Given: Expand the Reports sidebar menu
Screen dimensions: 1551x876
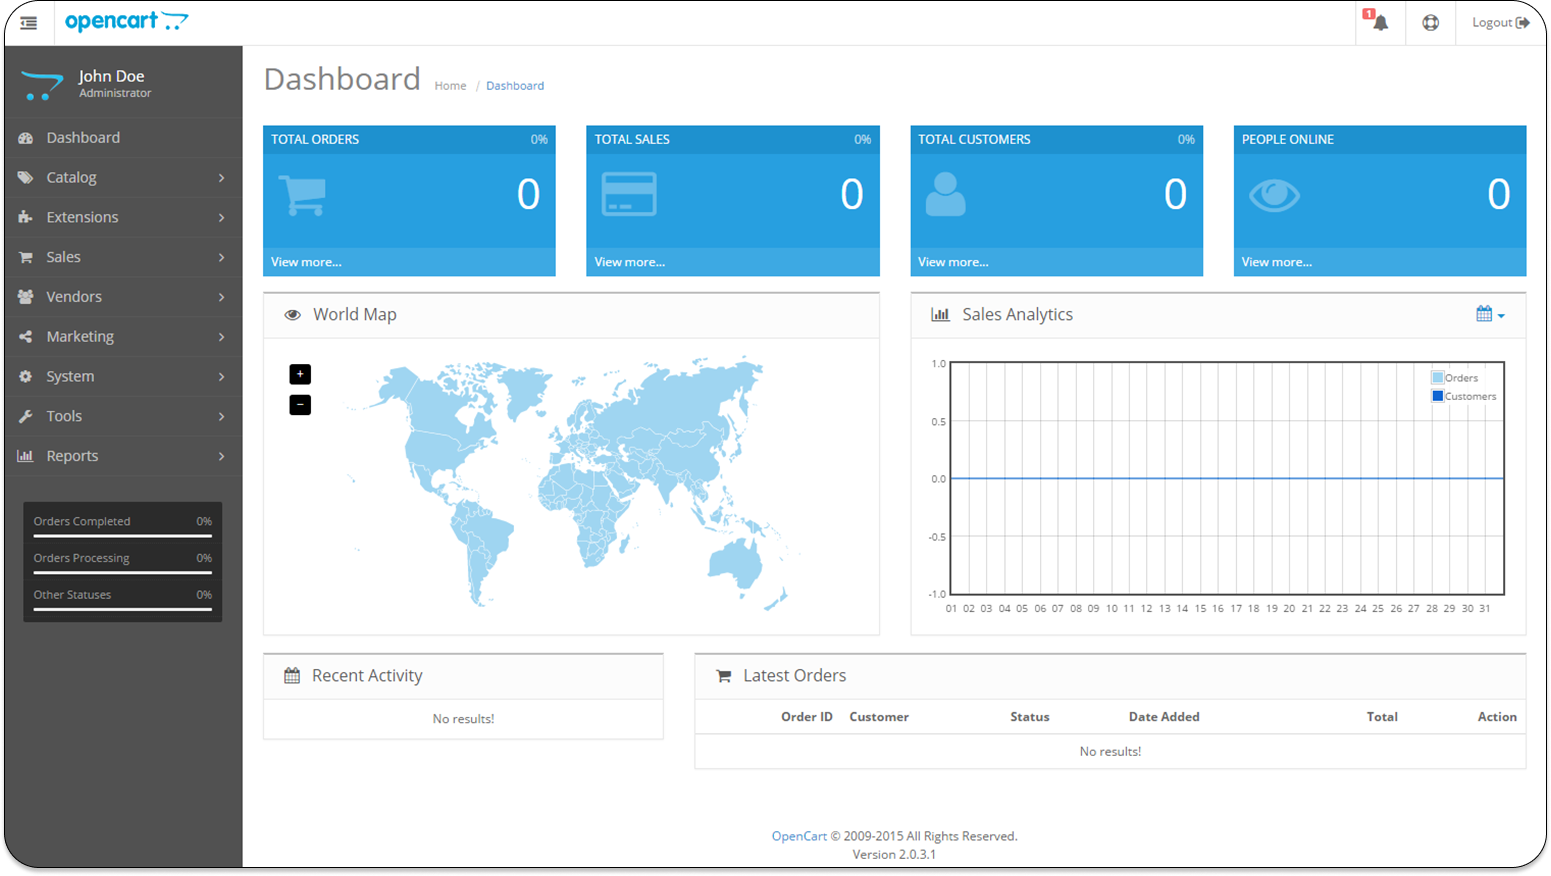Looking at the screenshot, I should pos(123,456).
